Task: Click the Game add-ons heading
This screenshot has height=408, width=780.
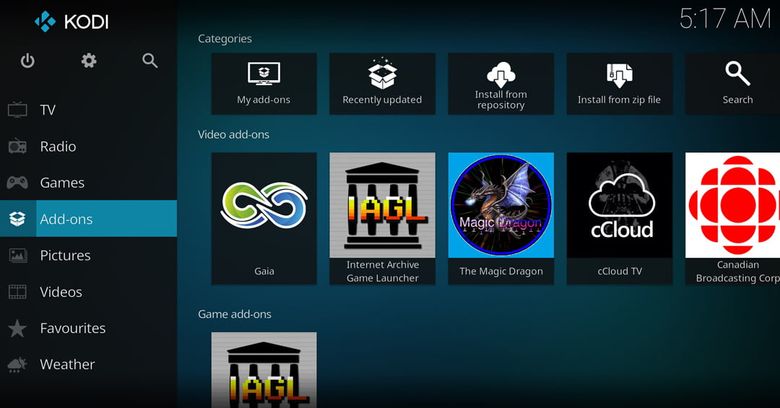Action: 234,314
